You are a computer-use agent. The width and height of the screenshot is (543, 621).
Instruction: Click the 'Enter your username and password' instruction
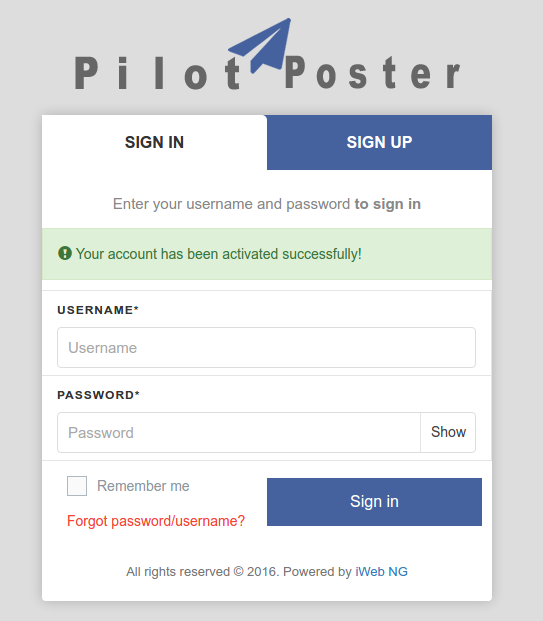(231, 204)
